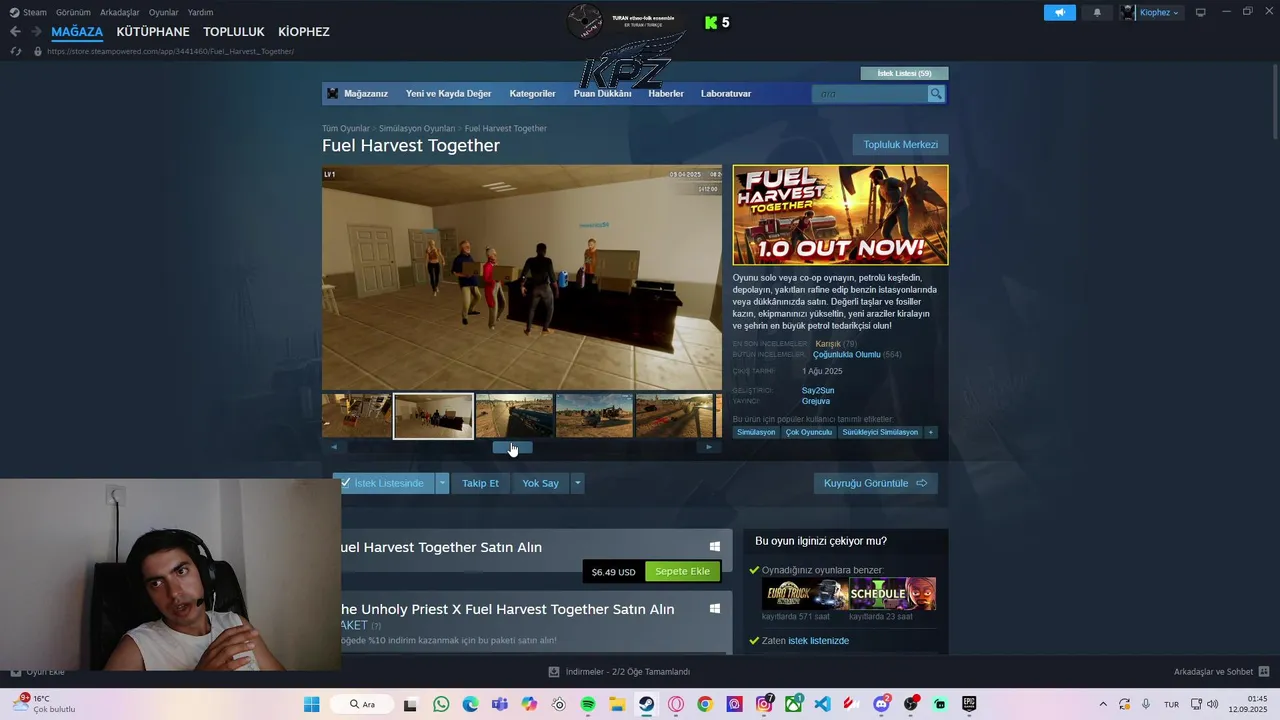The height and width of the screenshot is (720, 1280).
Task: Click the Sürükleyici Simülasyon tag
Action: tap(880, 432)
